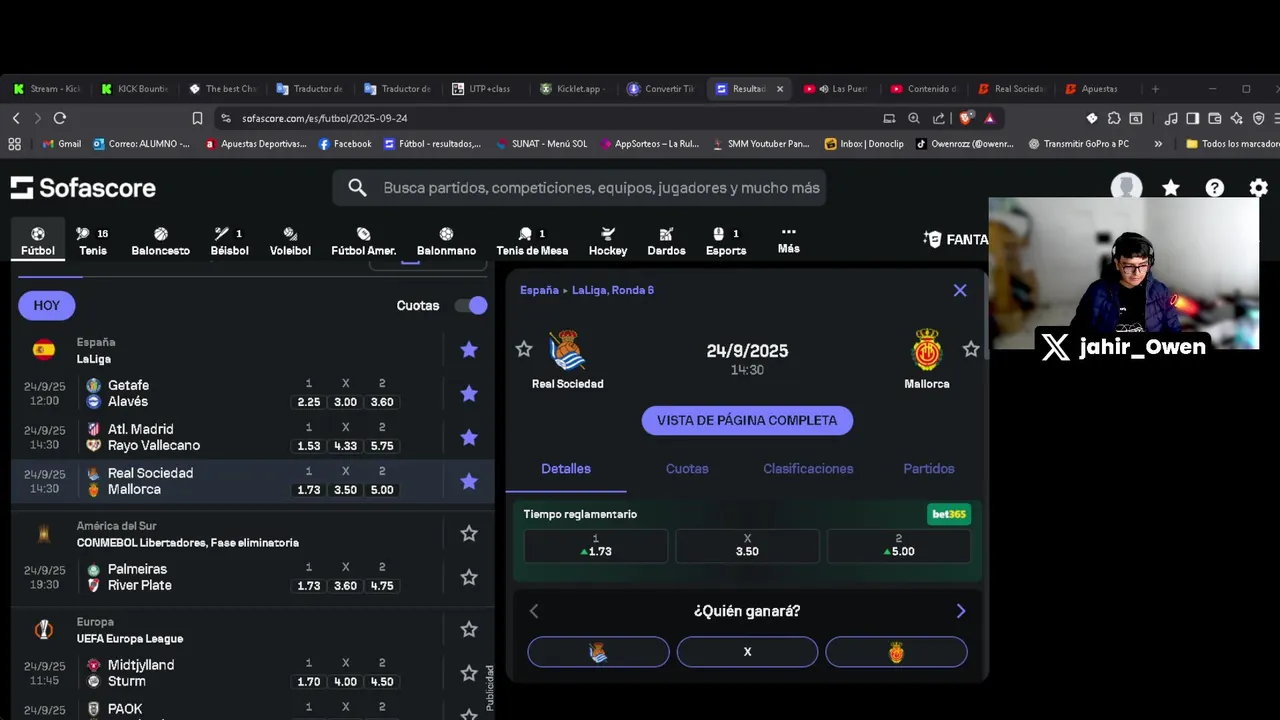This screenshot has width=1280, height=720.
Task: Click the Real Sociedad crest in panel
Action: 568,350
